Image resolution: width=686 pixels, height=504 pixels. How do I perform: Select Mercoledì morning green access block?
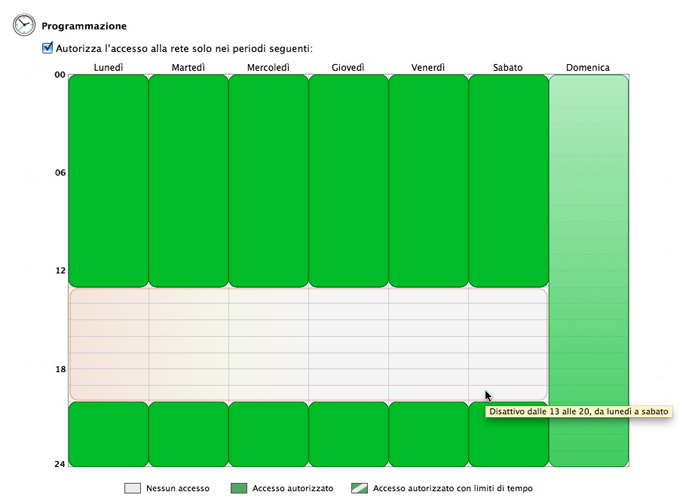tap(269, 181)
